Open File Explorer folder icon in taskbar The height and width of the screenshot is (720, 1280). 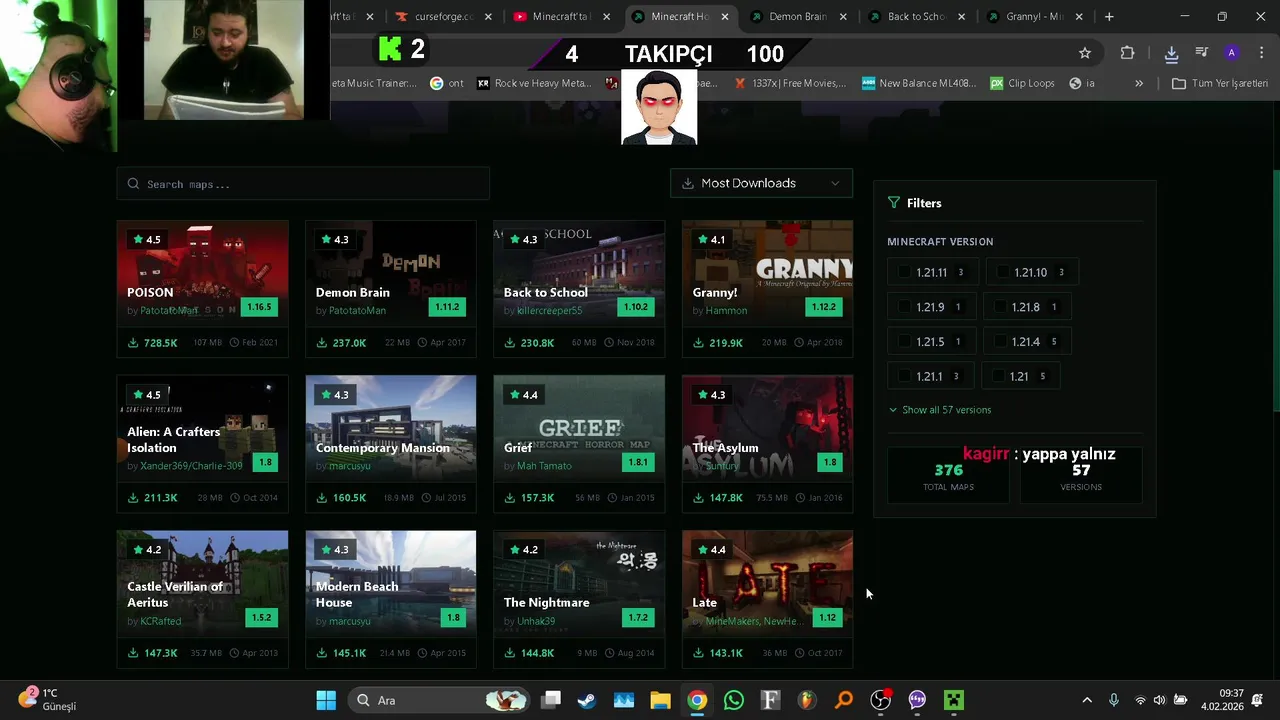tap(660, 700)
